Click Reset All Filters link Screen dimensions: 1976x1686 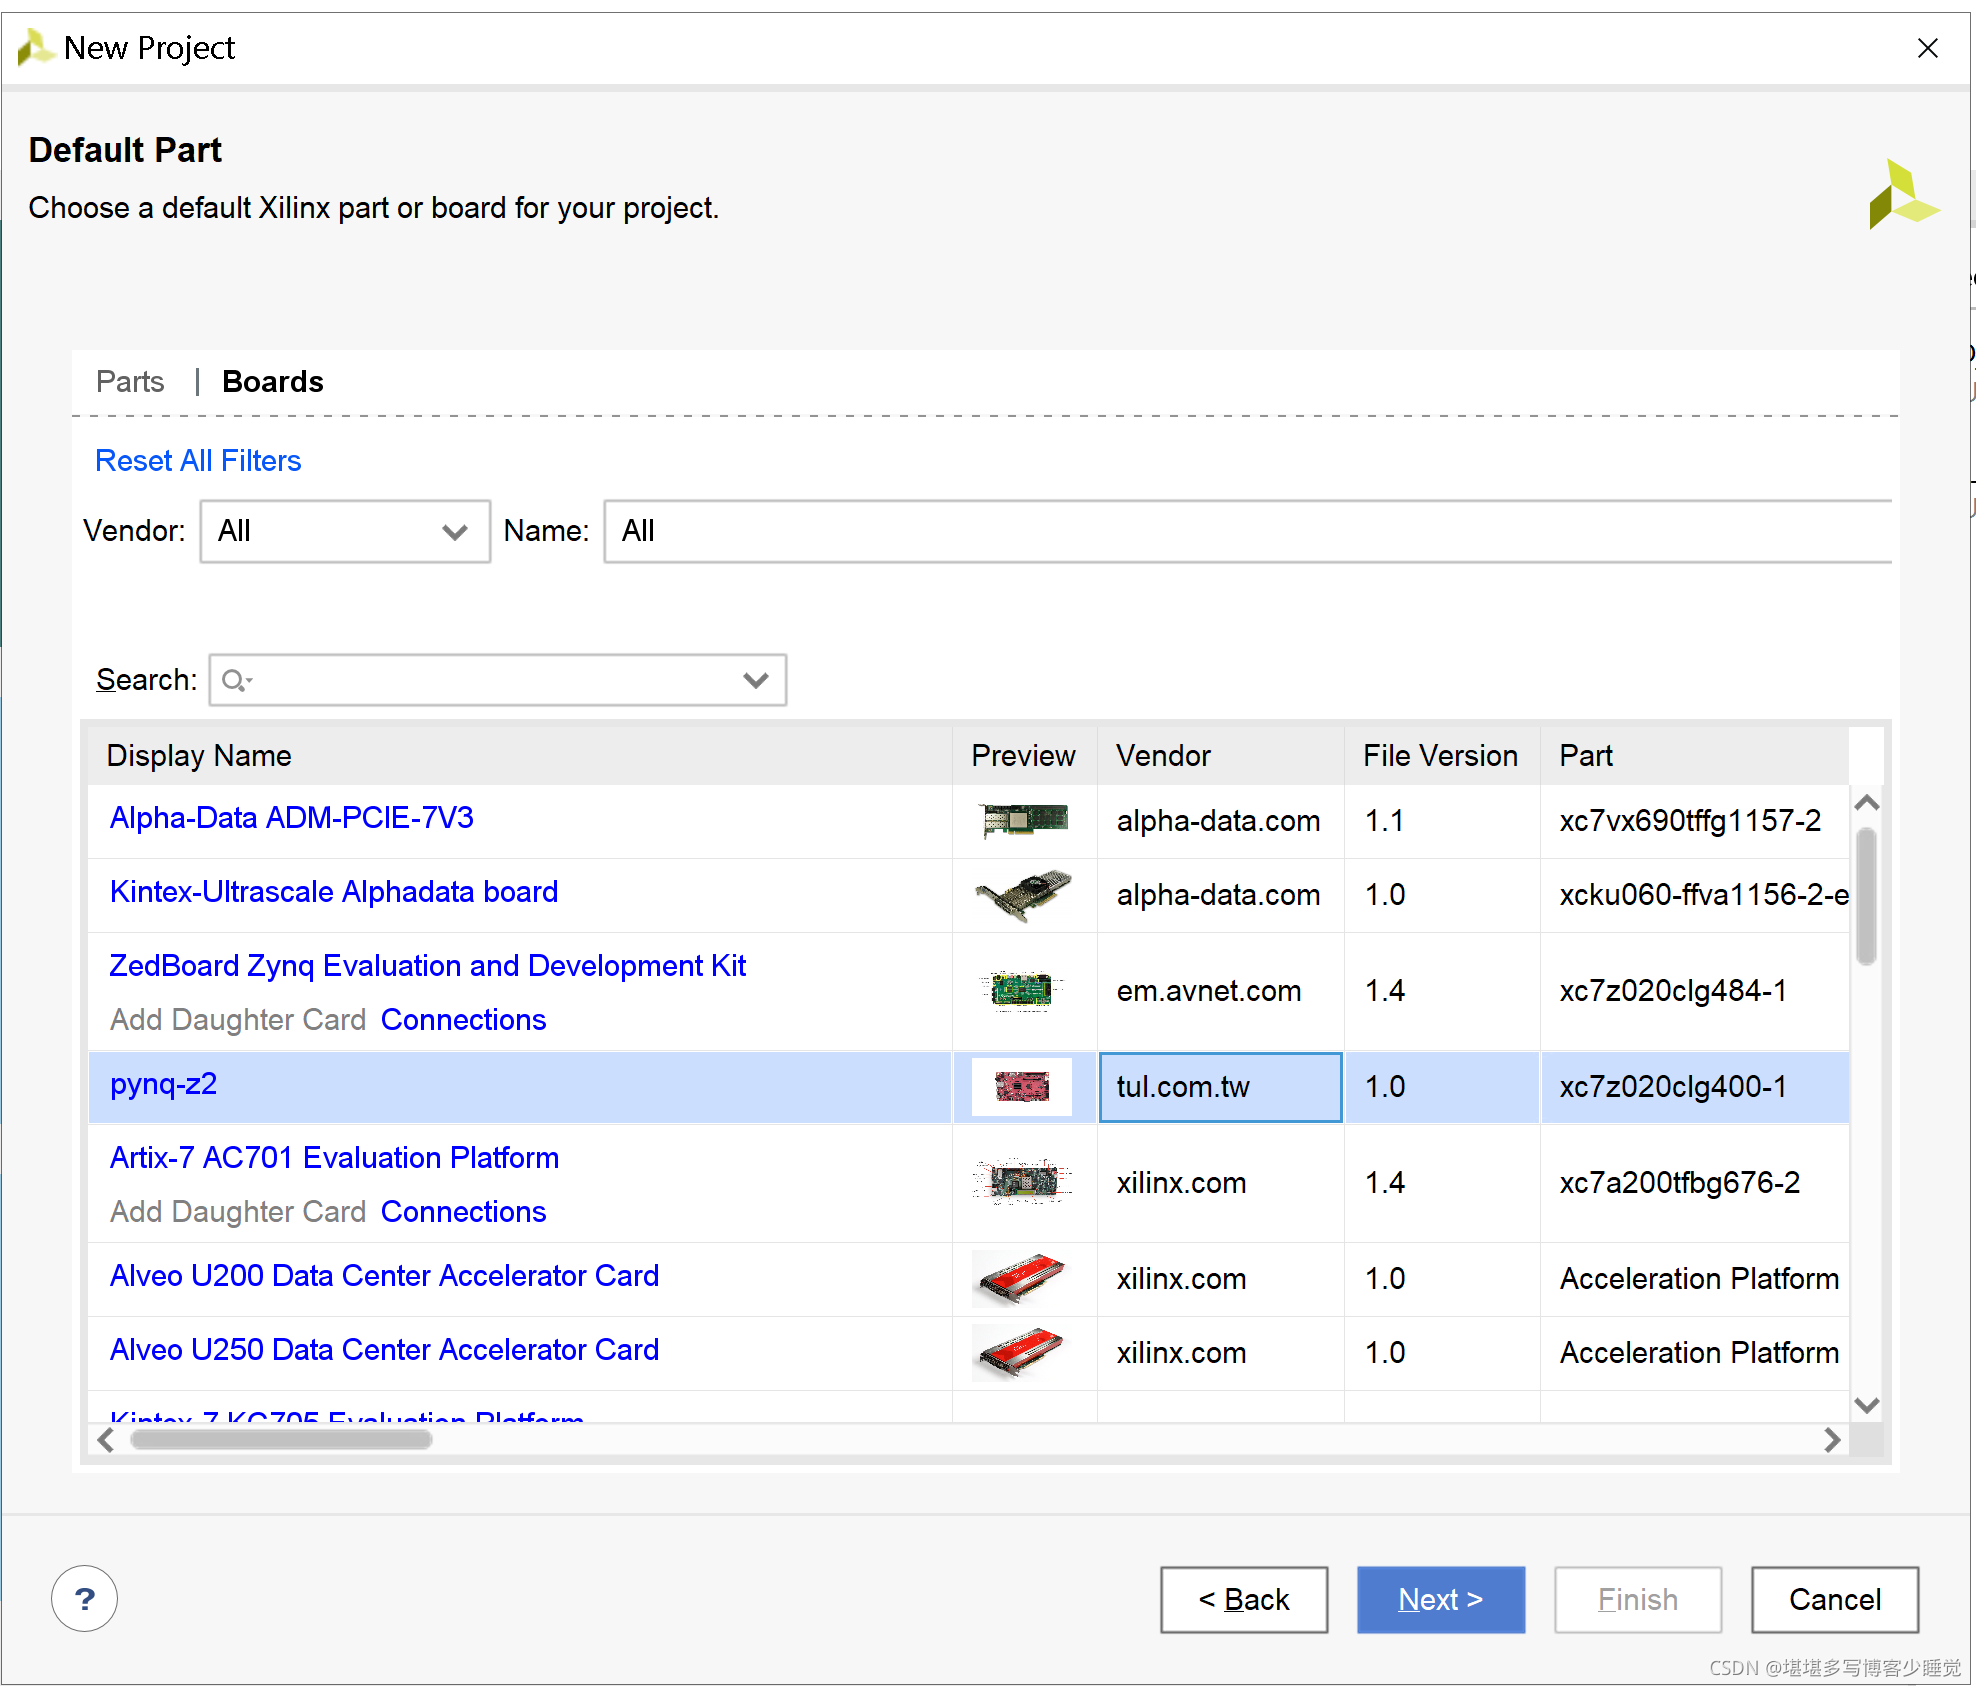pyautogui.click(x=198, y=460)
